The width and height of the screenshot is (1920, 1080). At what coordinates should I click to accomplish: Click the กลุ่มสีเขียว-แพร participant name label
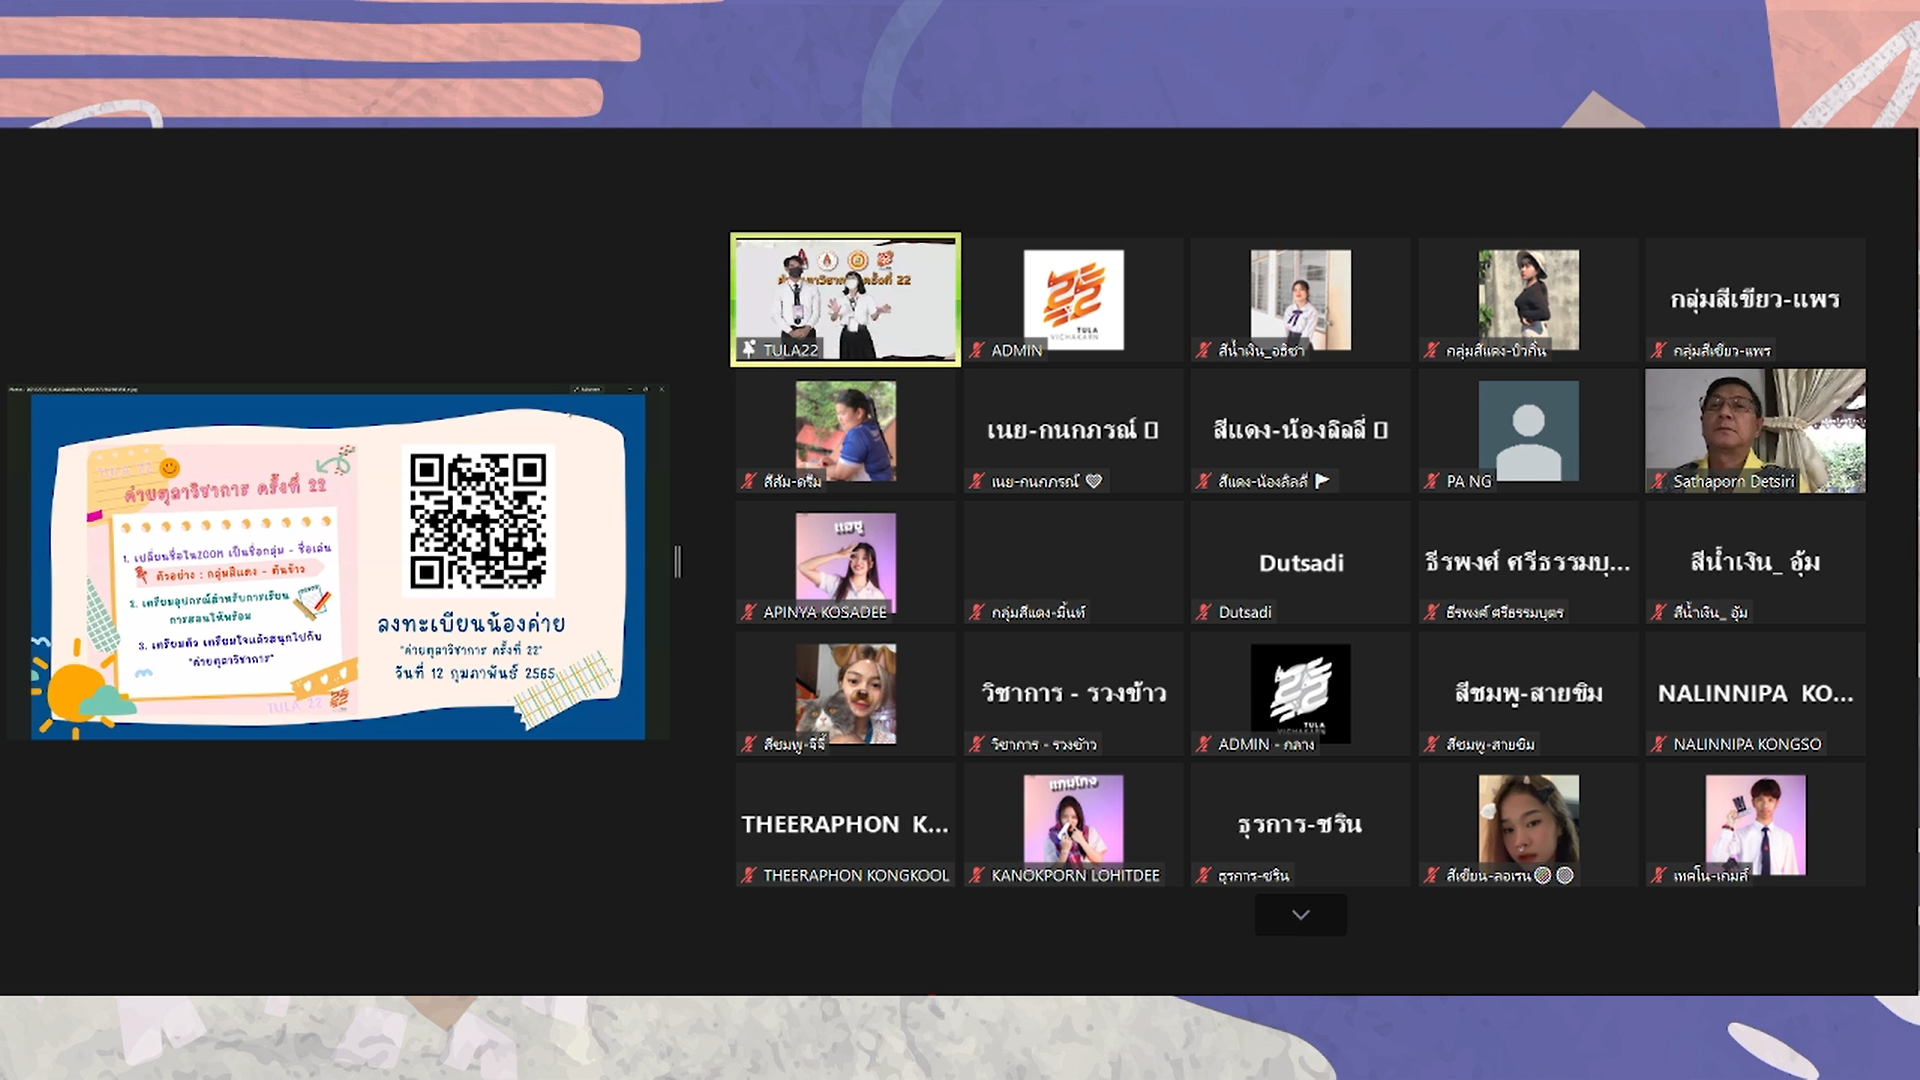1722,350
